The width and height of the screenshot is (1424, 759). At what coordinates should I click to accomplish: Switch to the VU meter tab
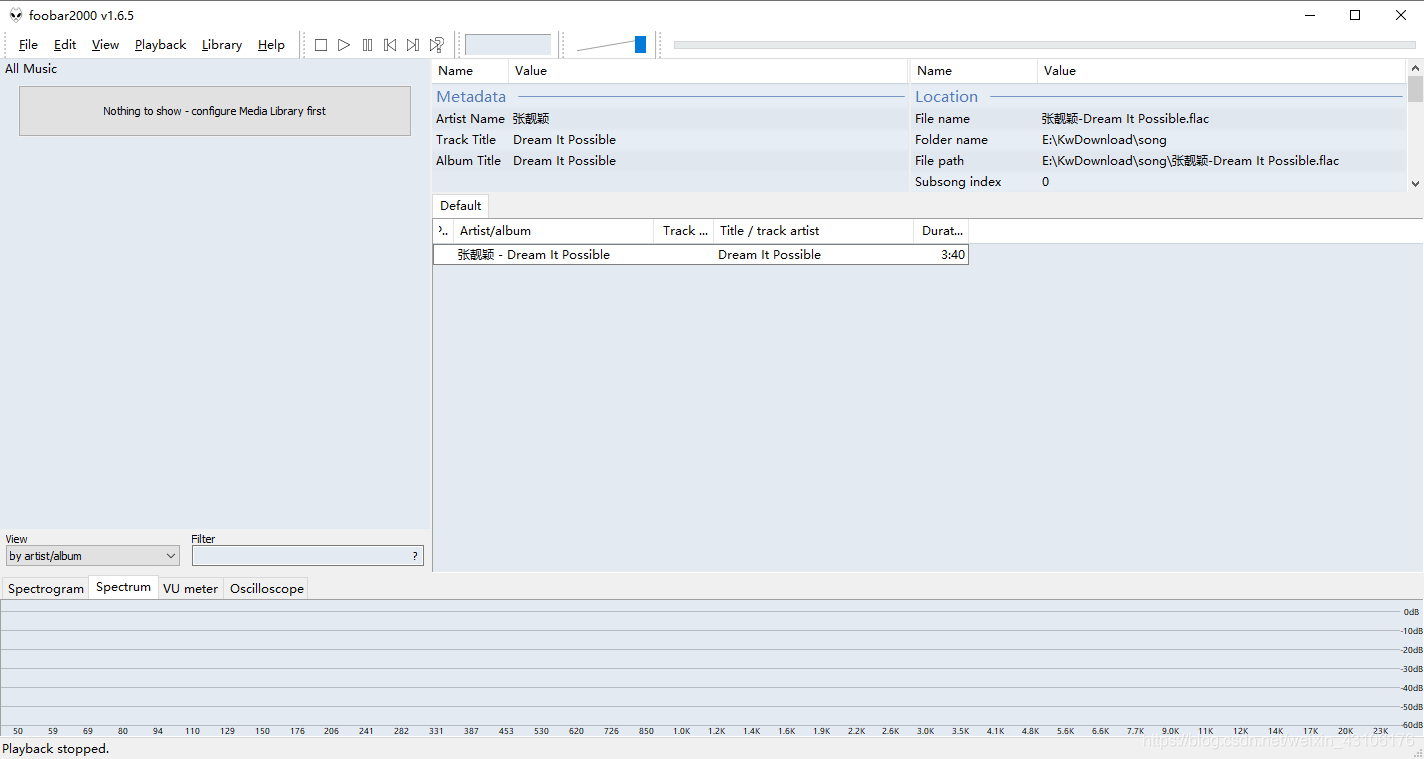tap(190, 589)
